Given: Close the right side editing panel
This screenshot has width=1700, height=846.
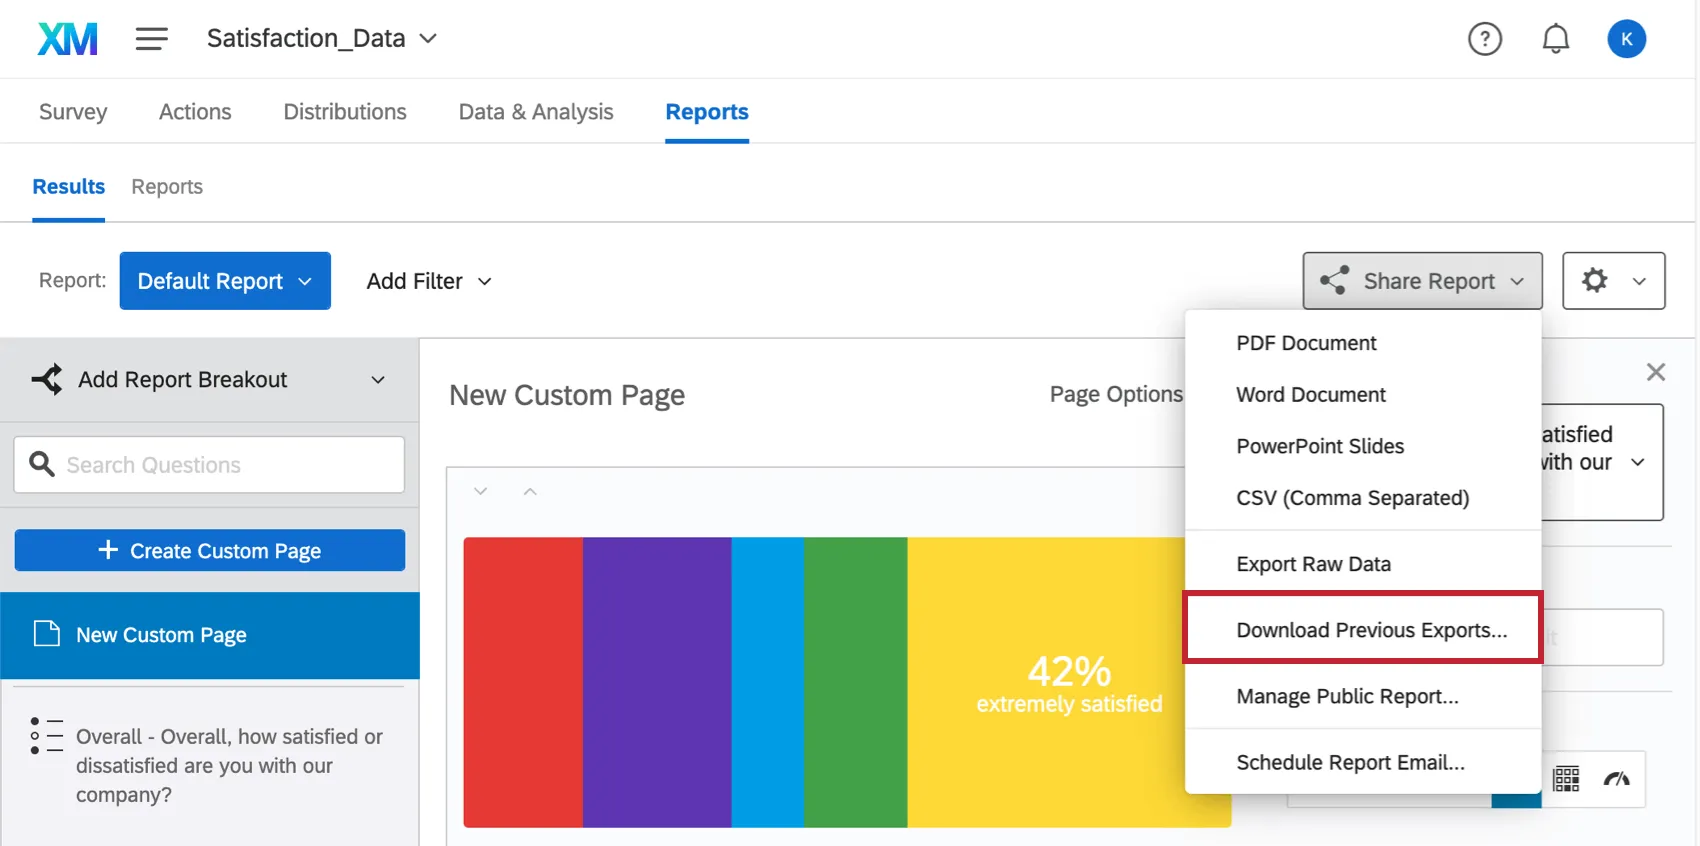Looking at the screenshot, I should (x=1655, y=372).
